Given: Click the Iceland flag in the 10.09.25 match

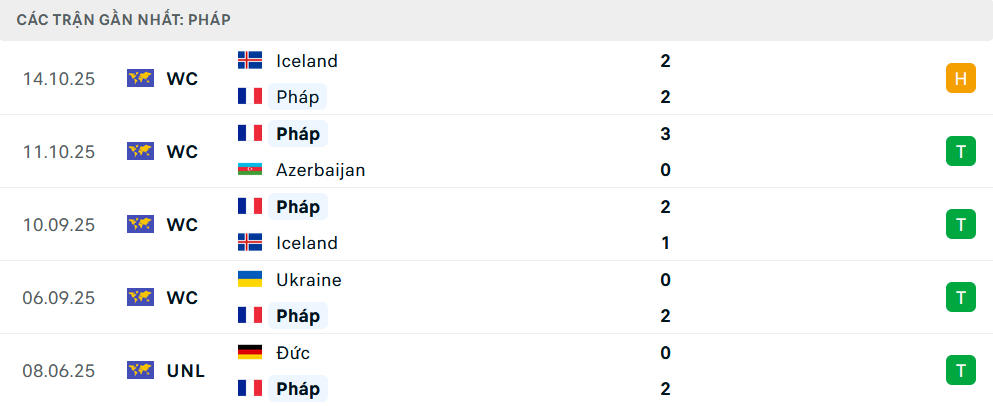Looking at the screenshot, I should click(250, 243).
